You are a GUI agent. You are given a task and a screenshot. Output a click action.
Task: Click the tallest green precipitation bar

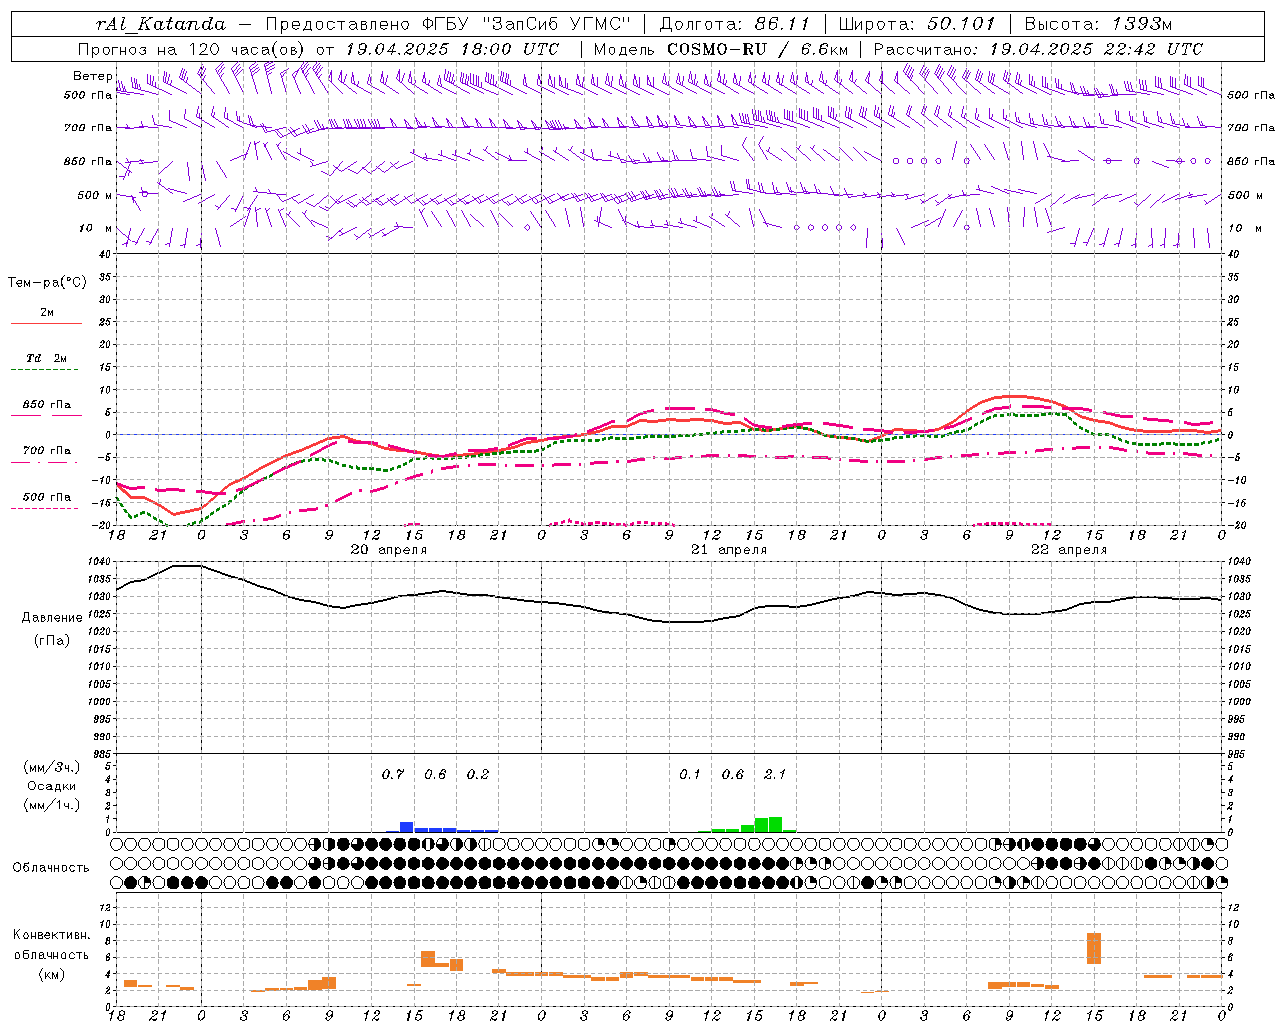click(x=775, y=825)
